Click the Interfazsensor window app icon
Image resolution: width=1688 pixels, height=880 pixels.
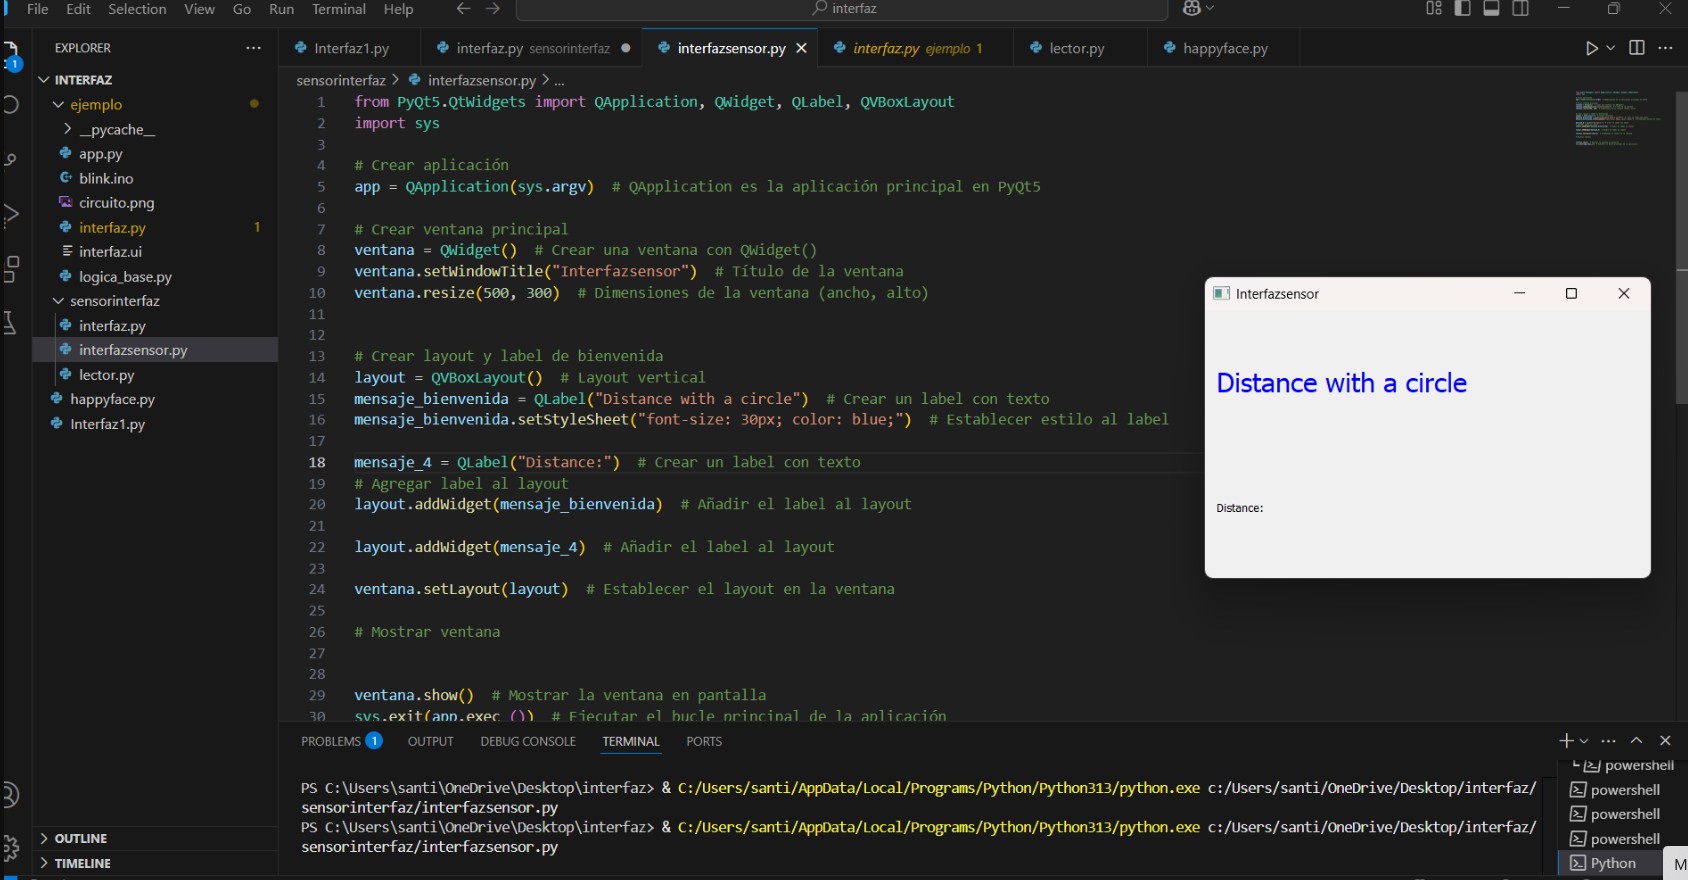pyautogui.click(x=1221, y=293)
